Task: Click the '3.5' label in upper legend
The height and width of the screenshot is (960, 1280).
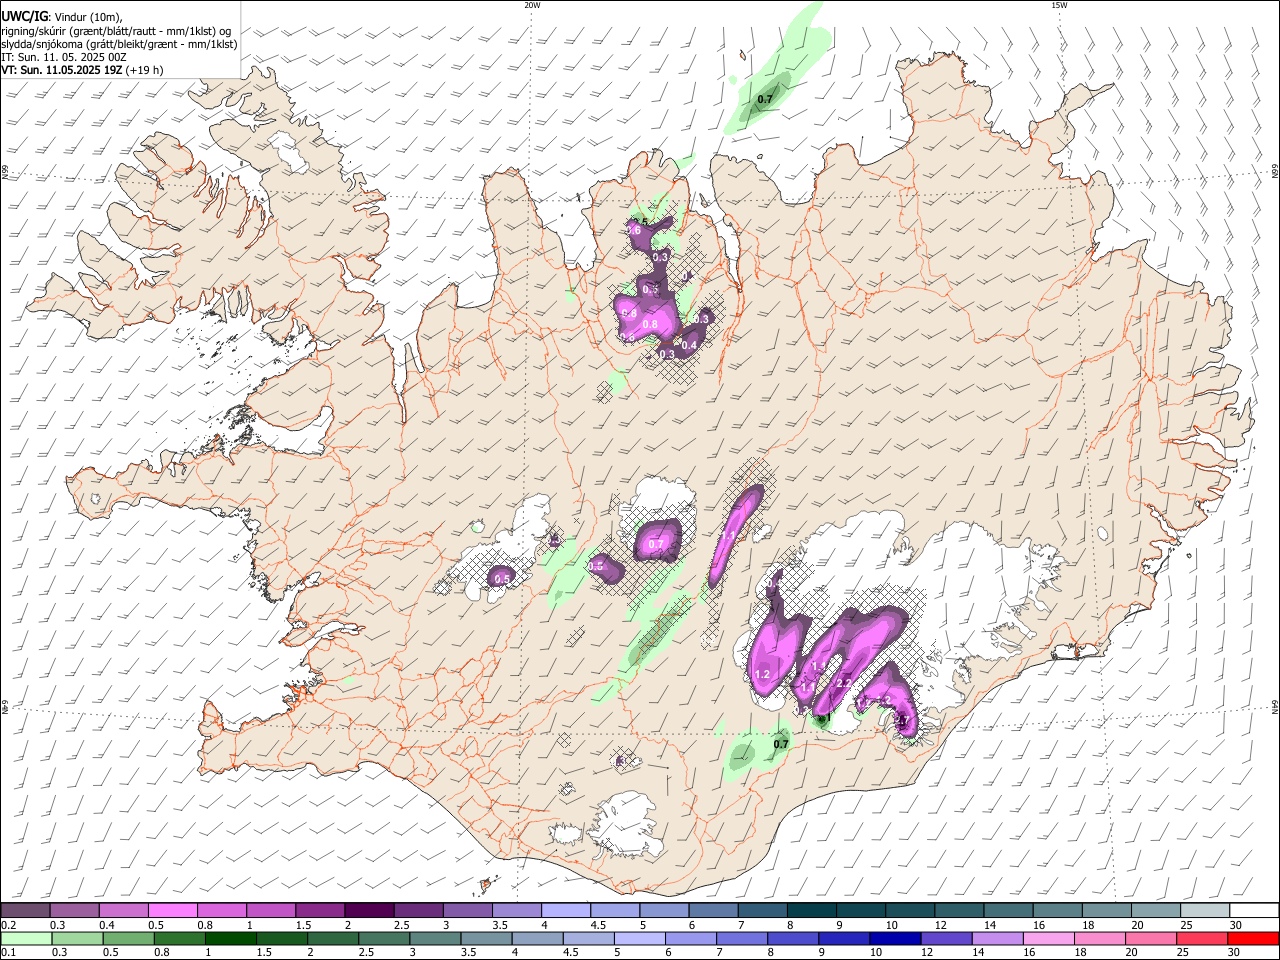Action: coord(499,925)
